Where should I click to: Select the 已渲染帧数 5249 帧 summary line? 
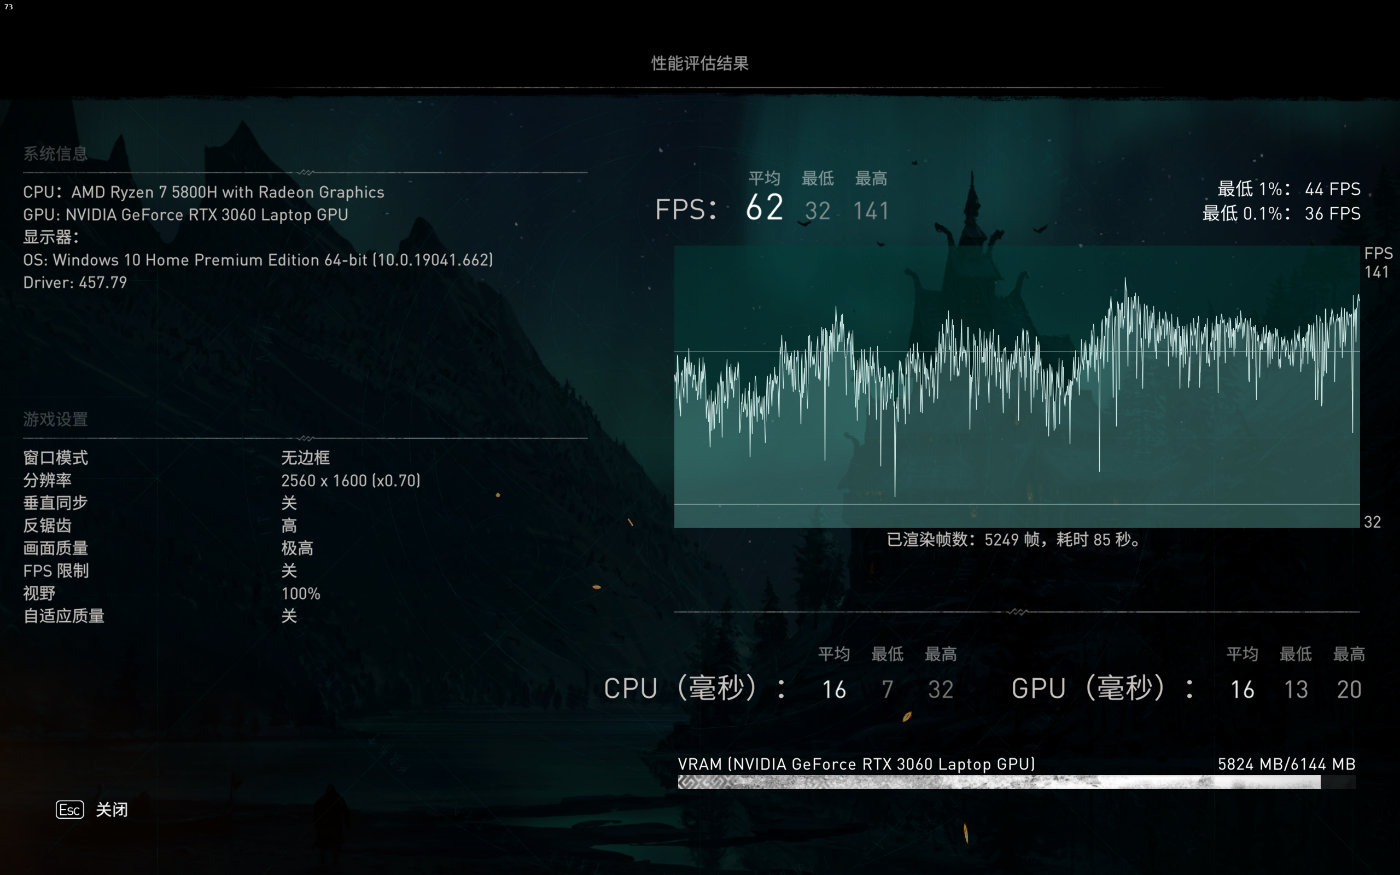(x=1015, y=540)
